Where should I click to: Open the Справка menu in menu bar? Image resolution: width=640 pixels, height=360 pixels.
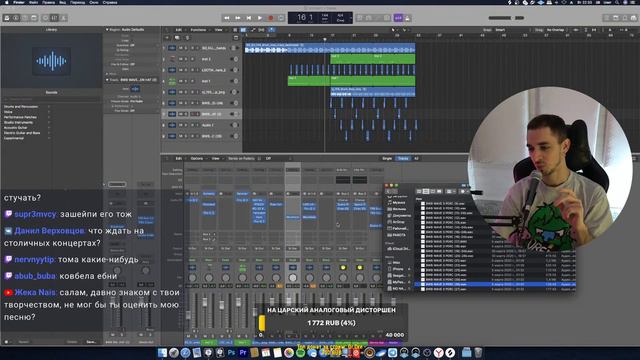(x=110, y=2)
